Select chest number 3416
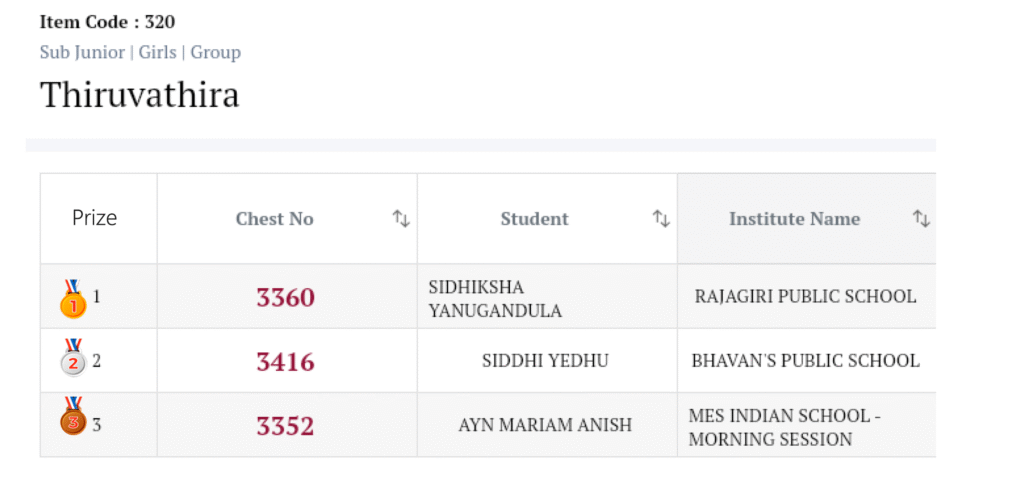 285,361
